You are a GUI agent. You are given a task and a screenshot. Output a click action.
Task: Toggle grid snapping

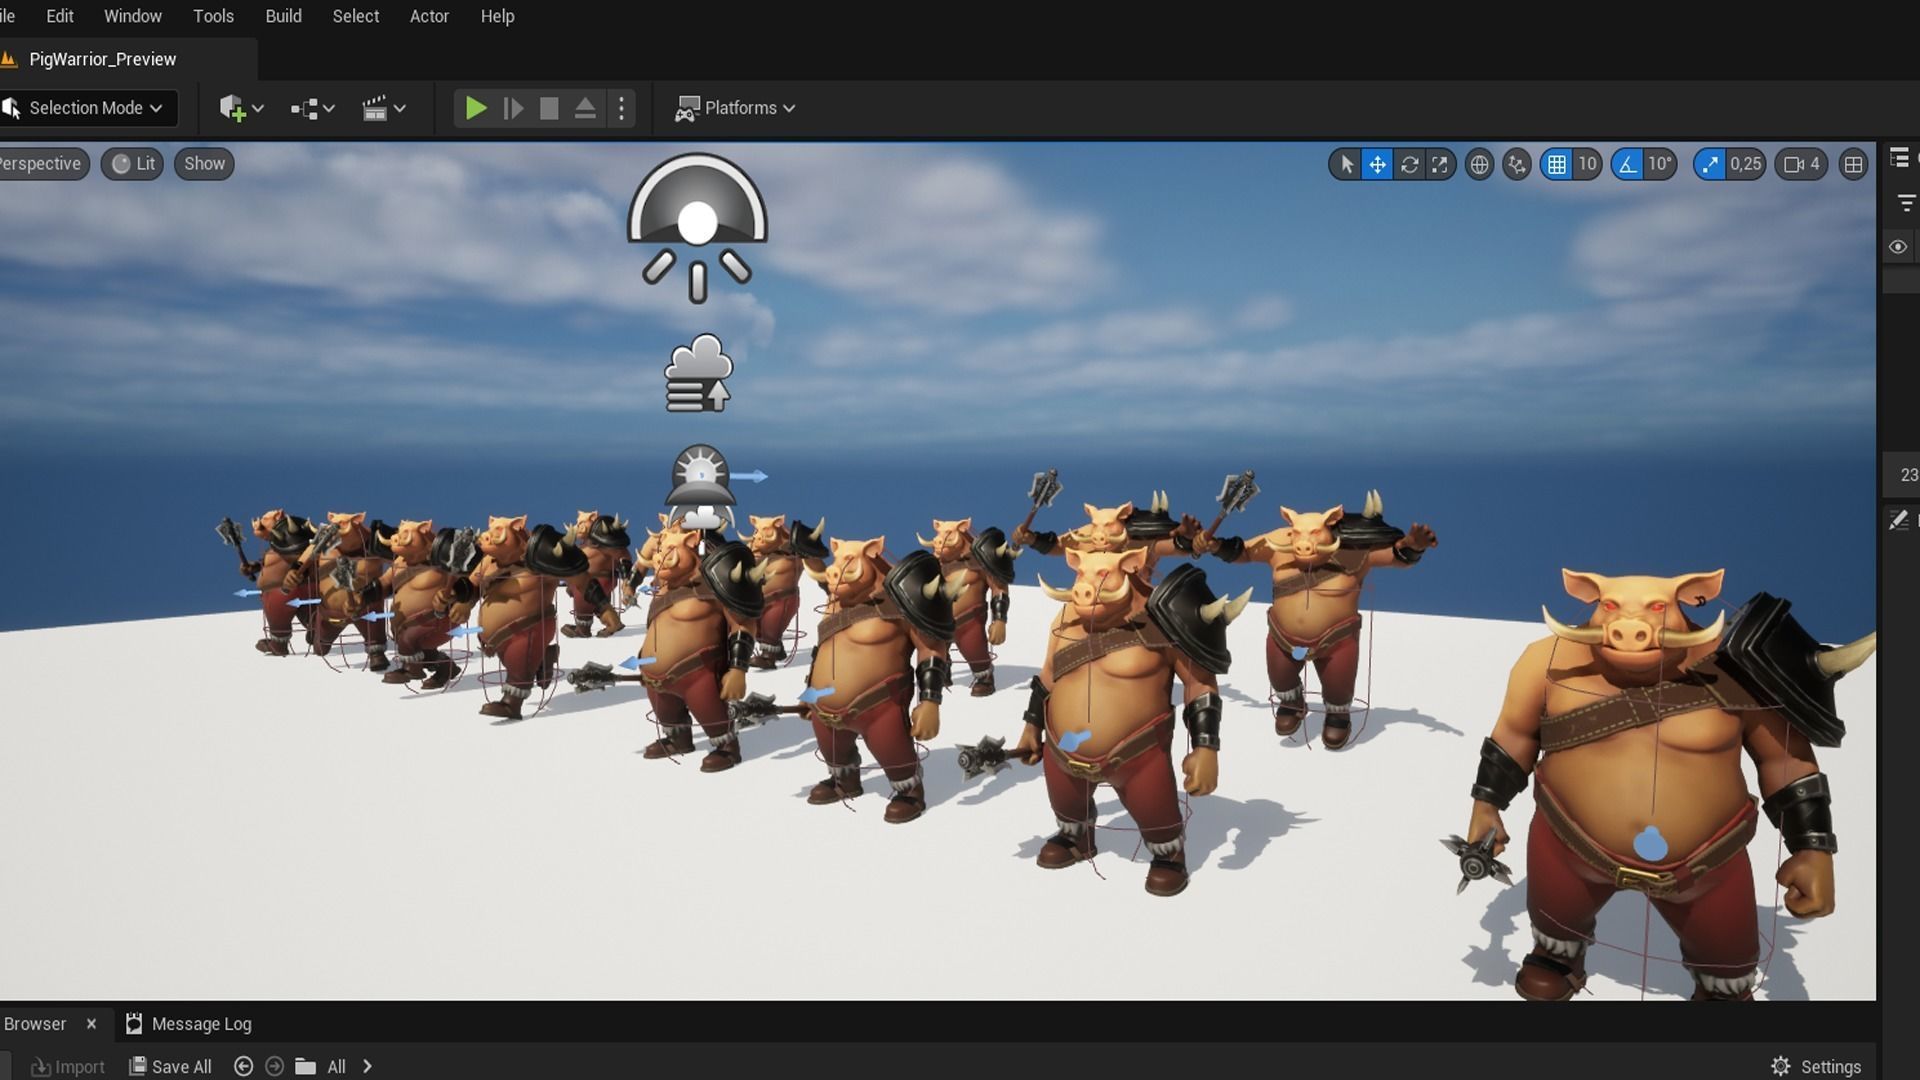(1557, 165)
